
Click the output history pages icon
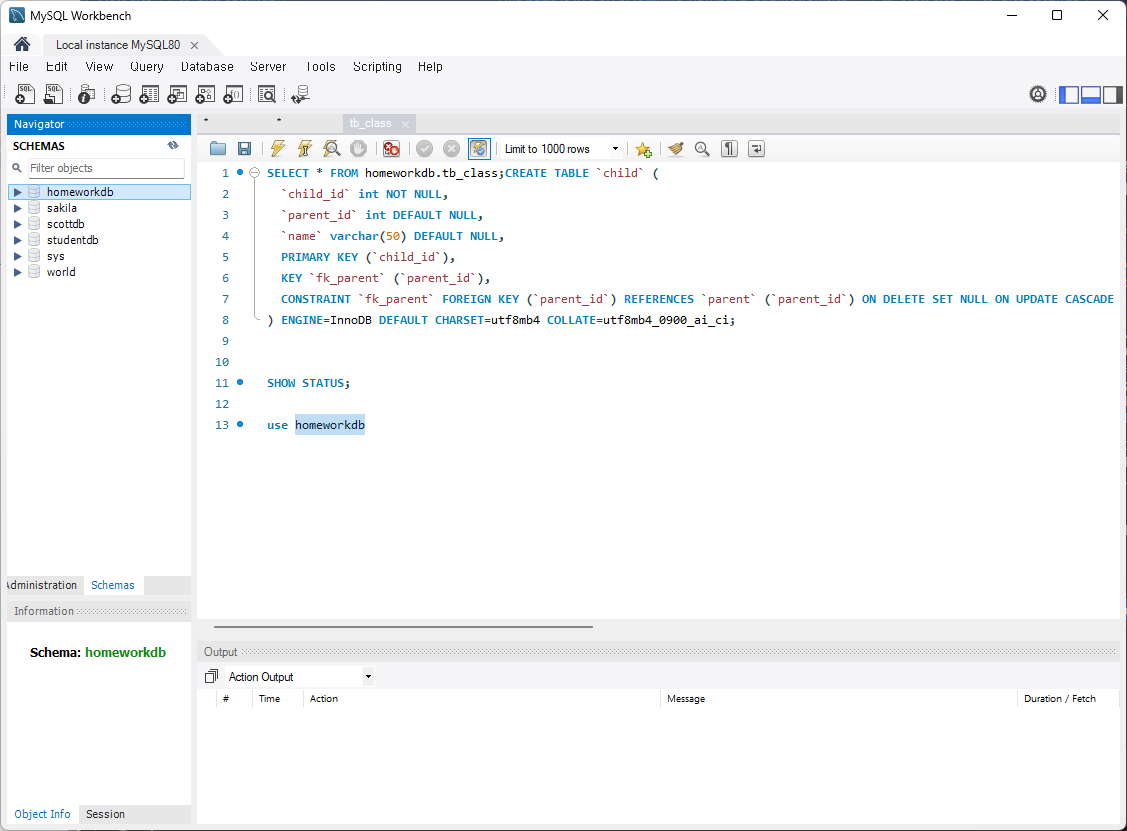pos(211,676)
